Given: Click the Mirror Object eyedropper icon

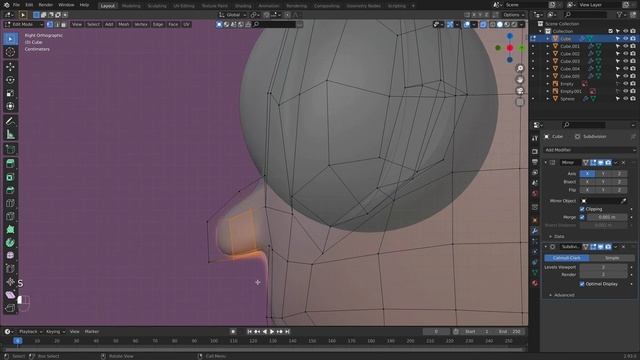Looking at the screenshot, I should 623,201.
